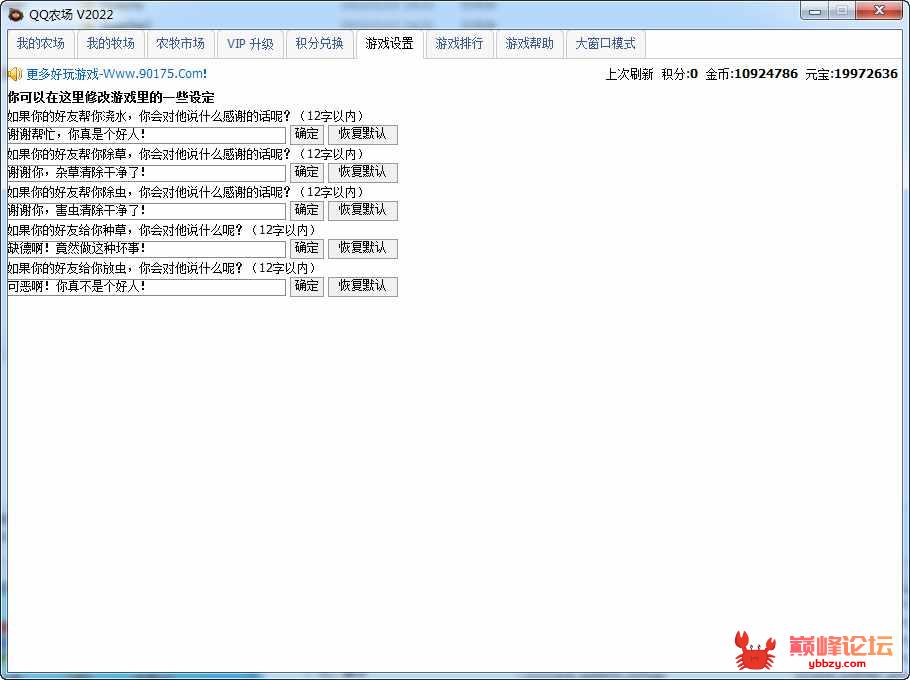Open the 农牧市场 tab

point(180,44)
